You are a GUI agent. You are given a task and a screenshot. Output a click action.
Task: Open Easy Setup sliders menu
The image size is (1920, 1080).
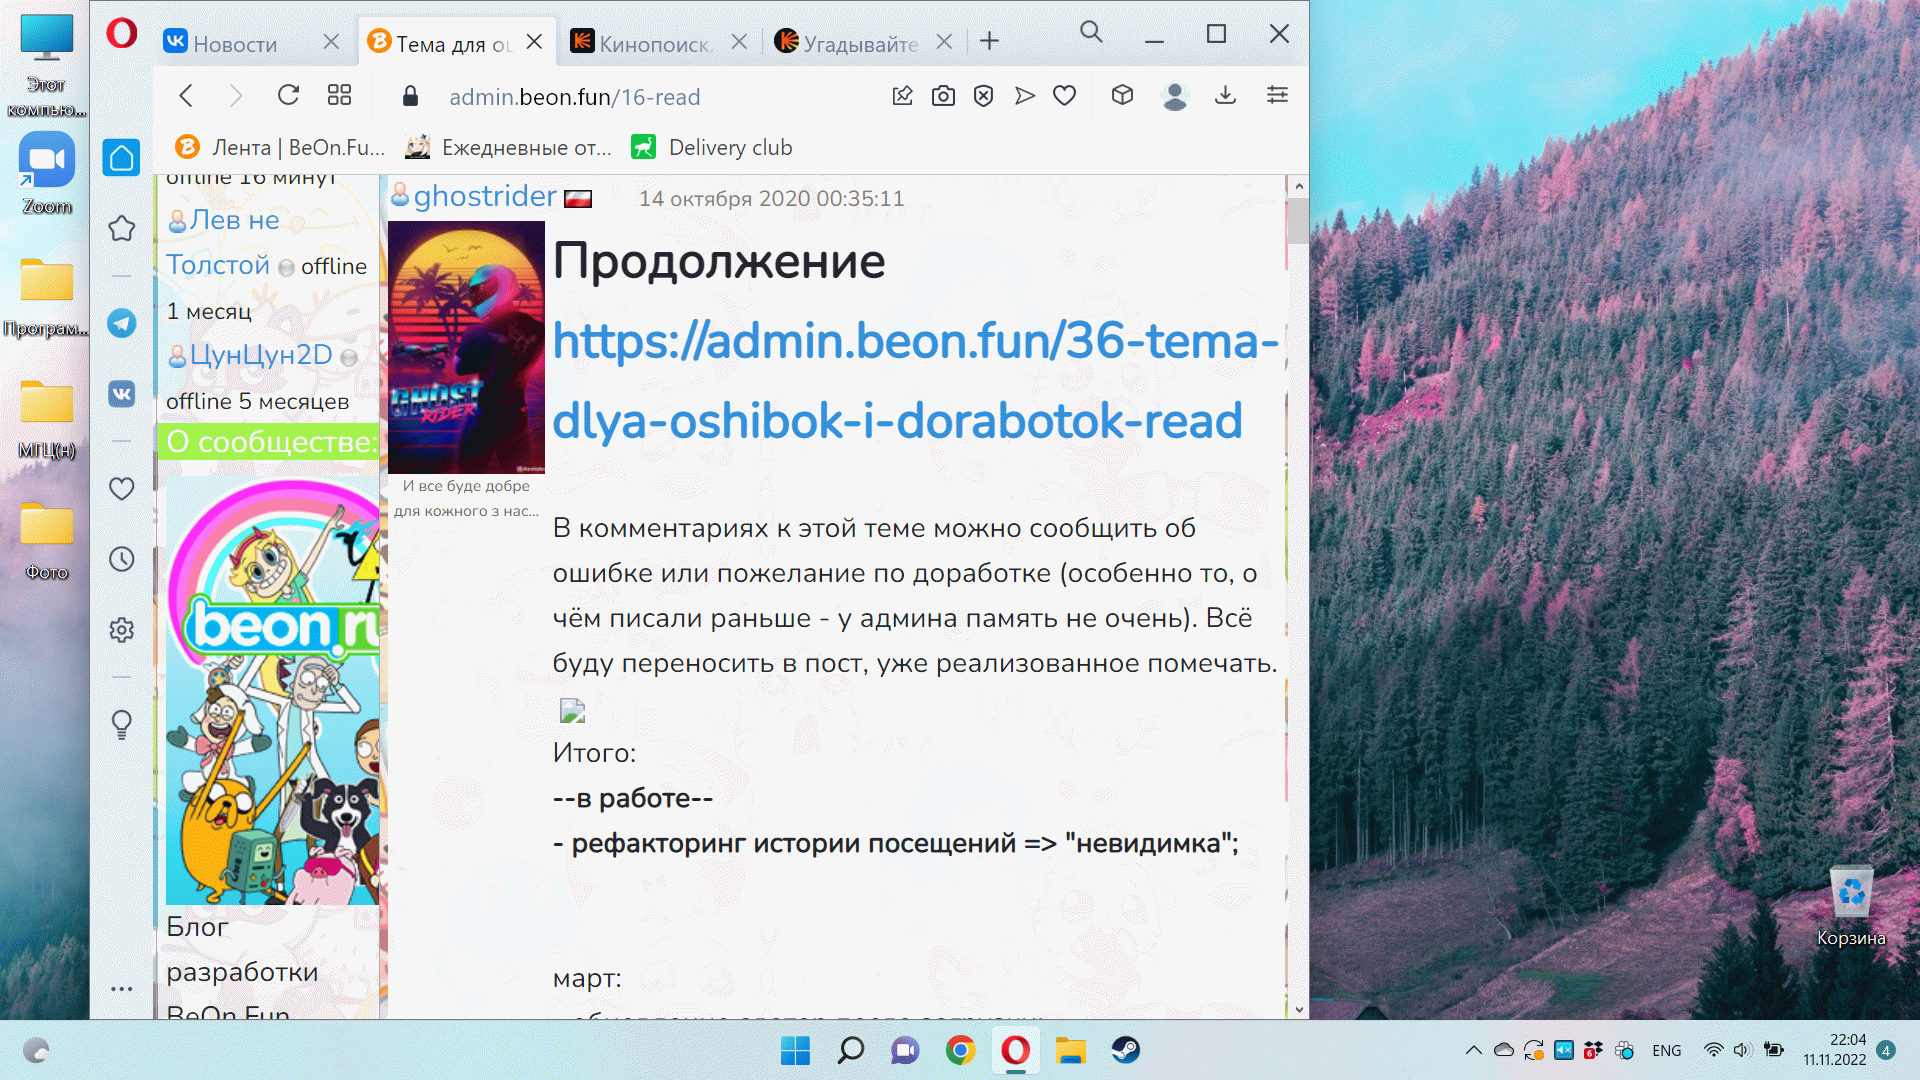[x=1277, y=95]
